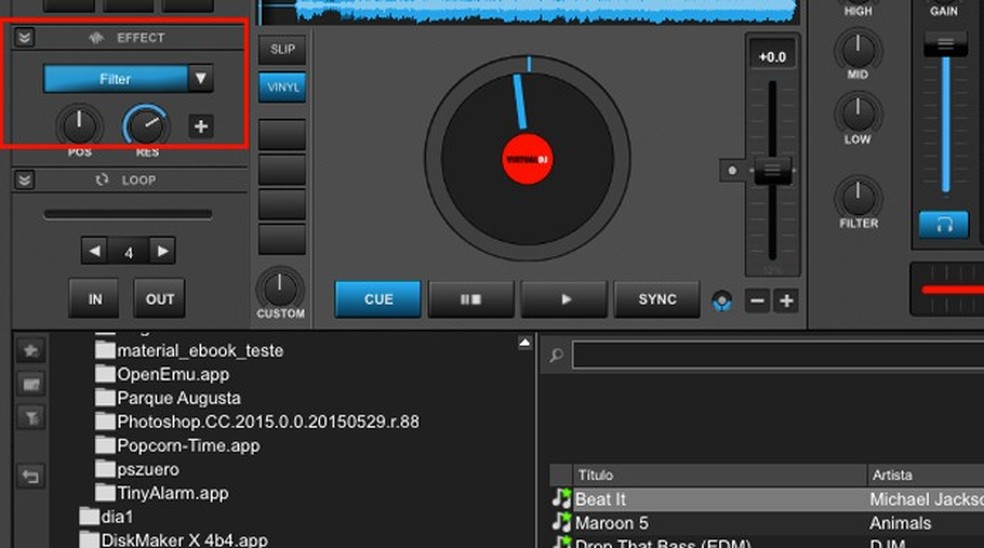Viewport: 984px width, 548px height.
Task: Select the DiskMaker X 4b4.app folder
Action: (174, 540)
